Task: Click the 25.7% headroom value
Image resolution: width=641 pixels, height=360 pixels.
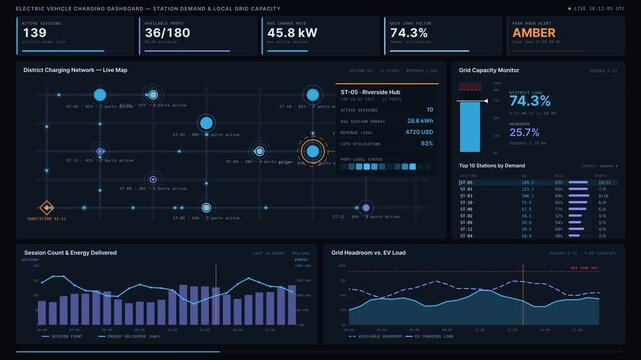Action: click(x=524, y=132)
